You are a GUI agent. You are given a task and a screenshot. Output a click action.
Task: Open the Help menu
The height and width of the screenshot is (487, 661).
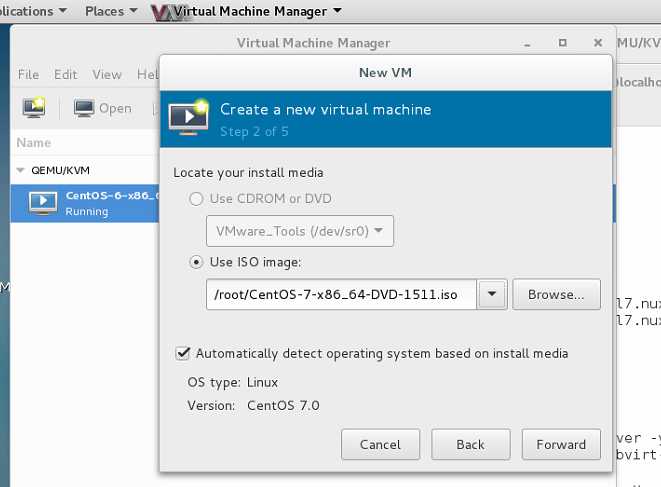(x=148, y=75)
